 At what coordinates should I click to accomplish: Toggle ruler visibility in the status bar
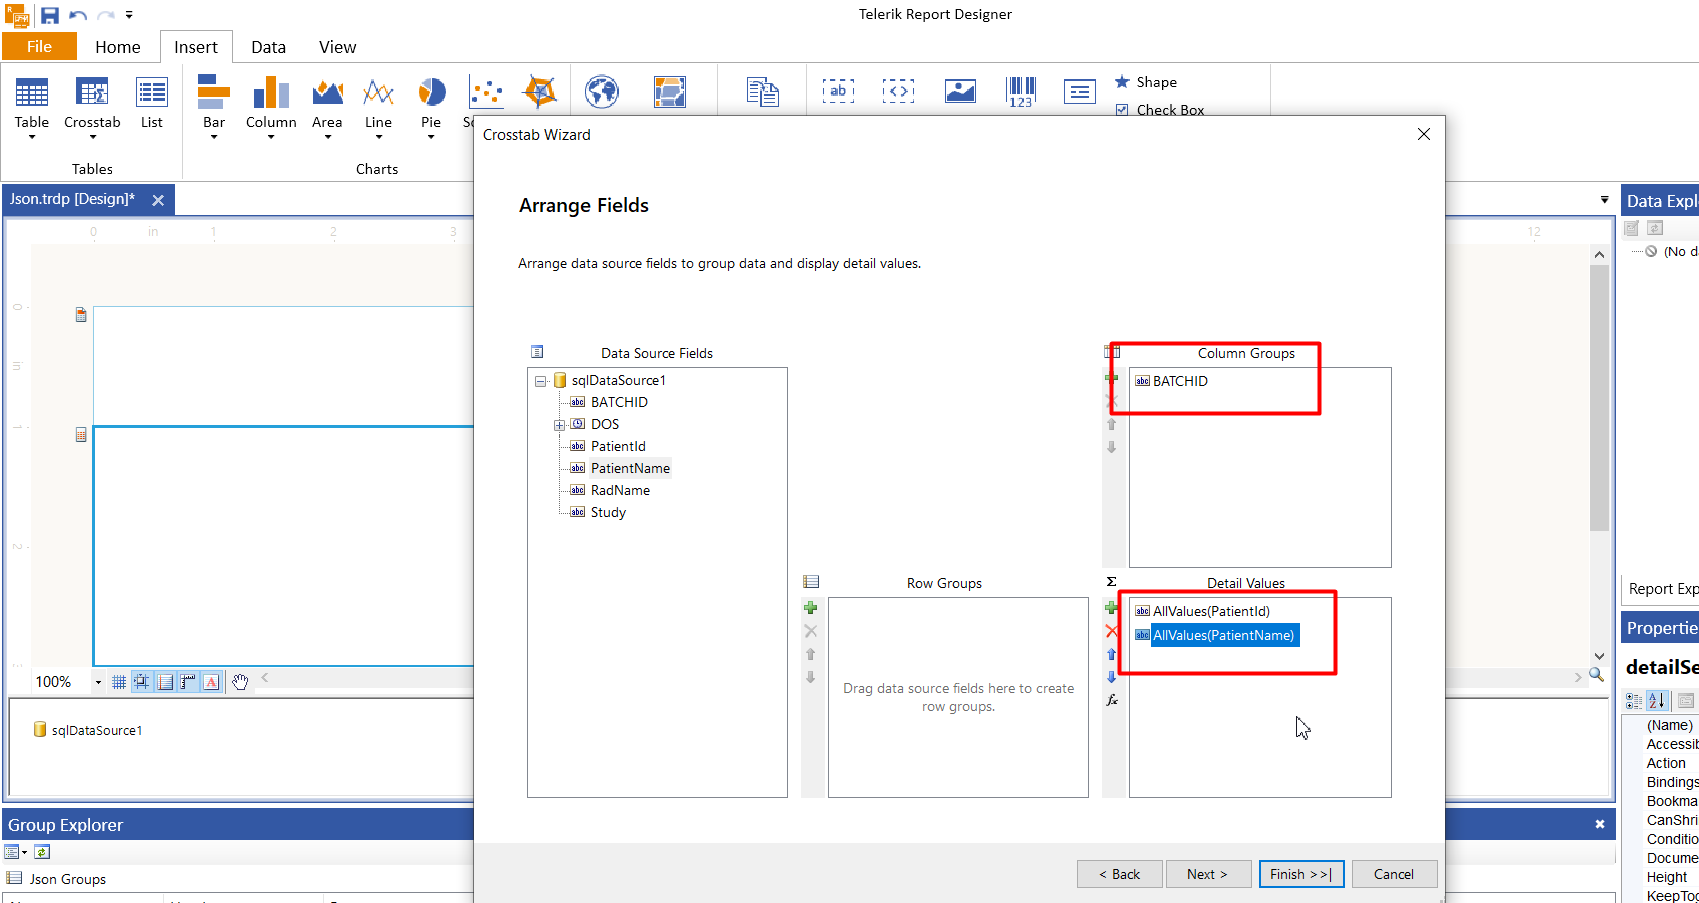(x=188, y=681)
